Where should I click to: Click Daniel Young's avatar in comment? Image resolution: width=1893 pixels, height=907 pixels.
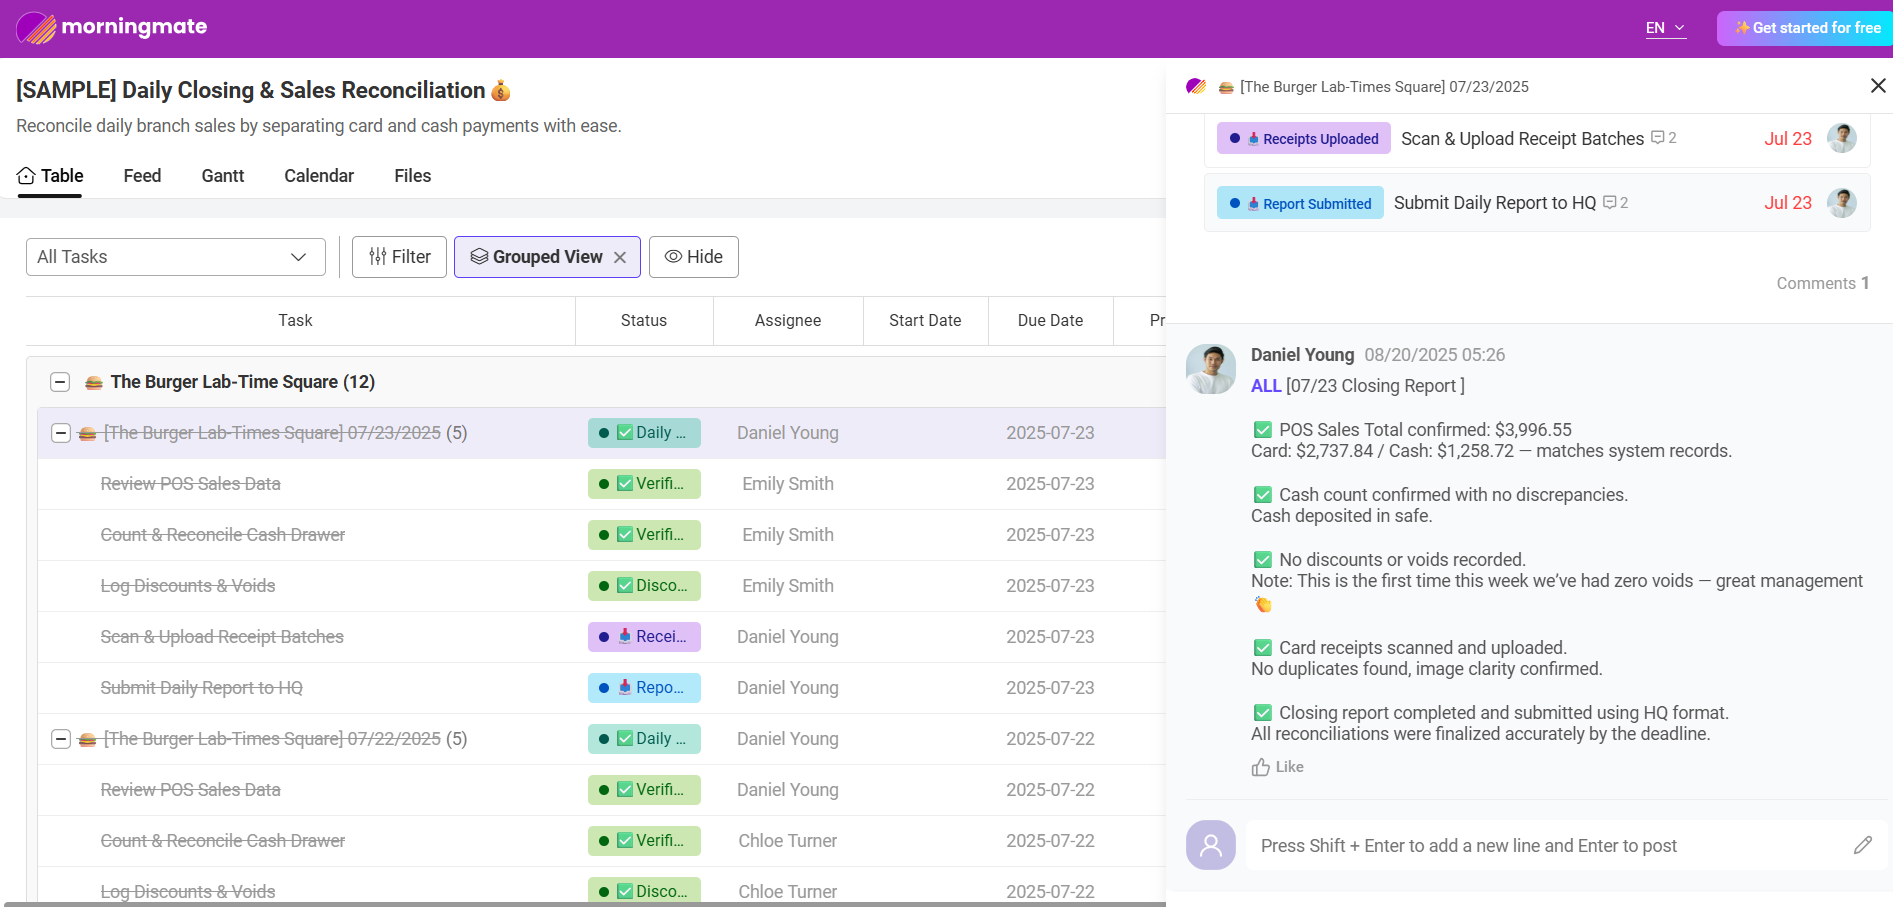coord(1210,369)
